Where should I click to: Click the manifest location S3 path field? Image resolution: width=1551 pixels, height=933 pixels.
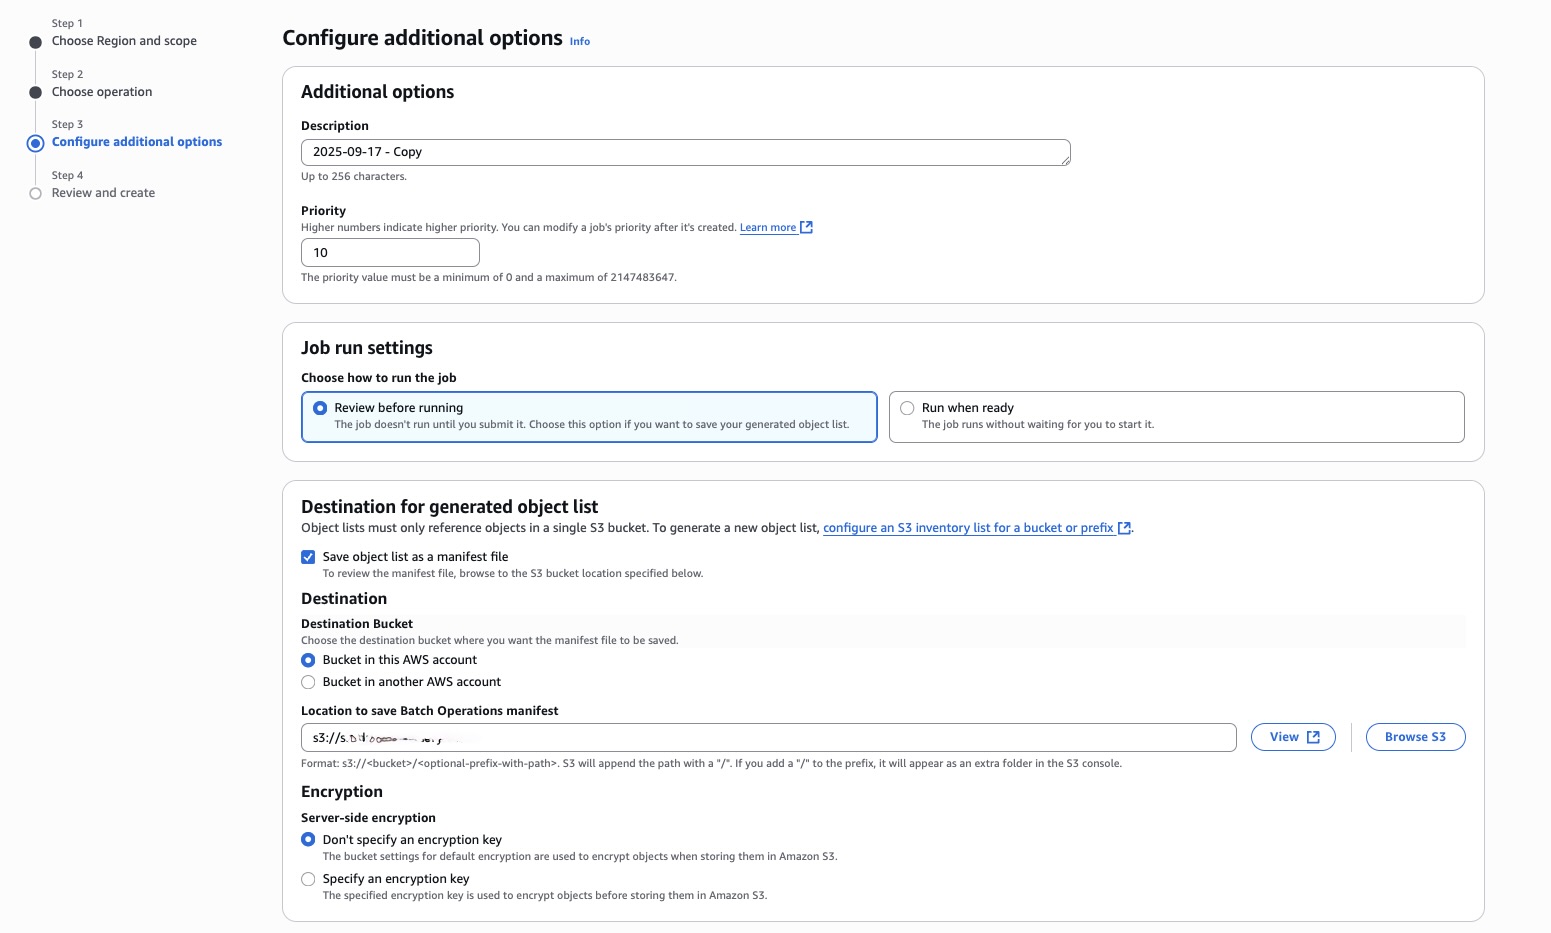pyautogui.click(x=768, y=738)
